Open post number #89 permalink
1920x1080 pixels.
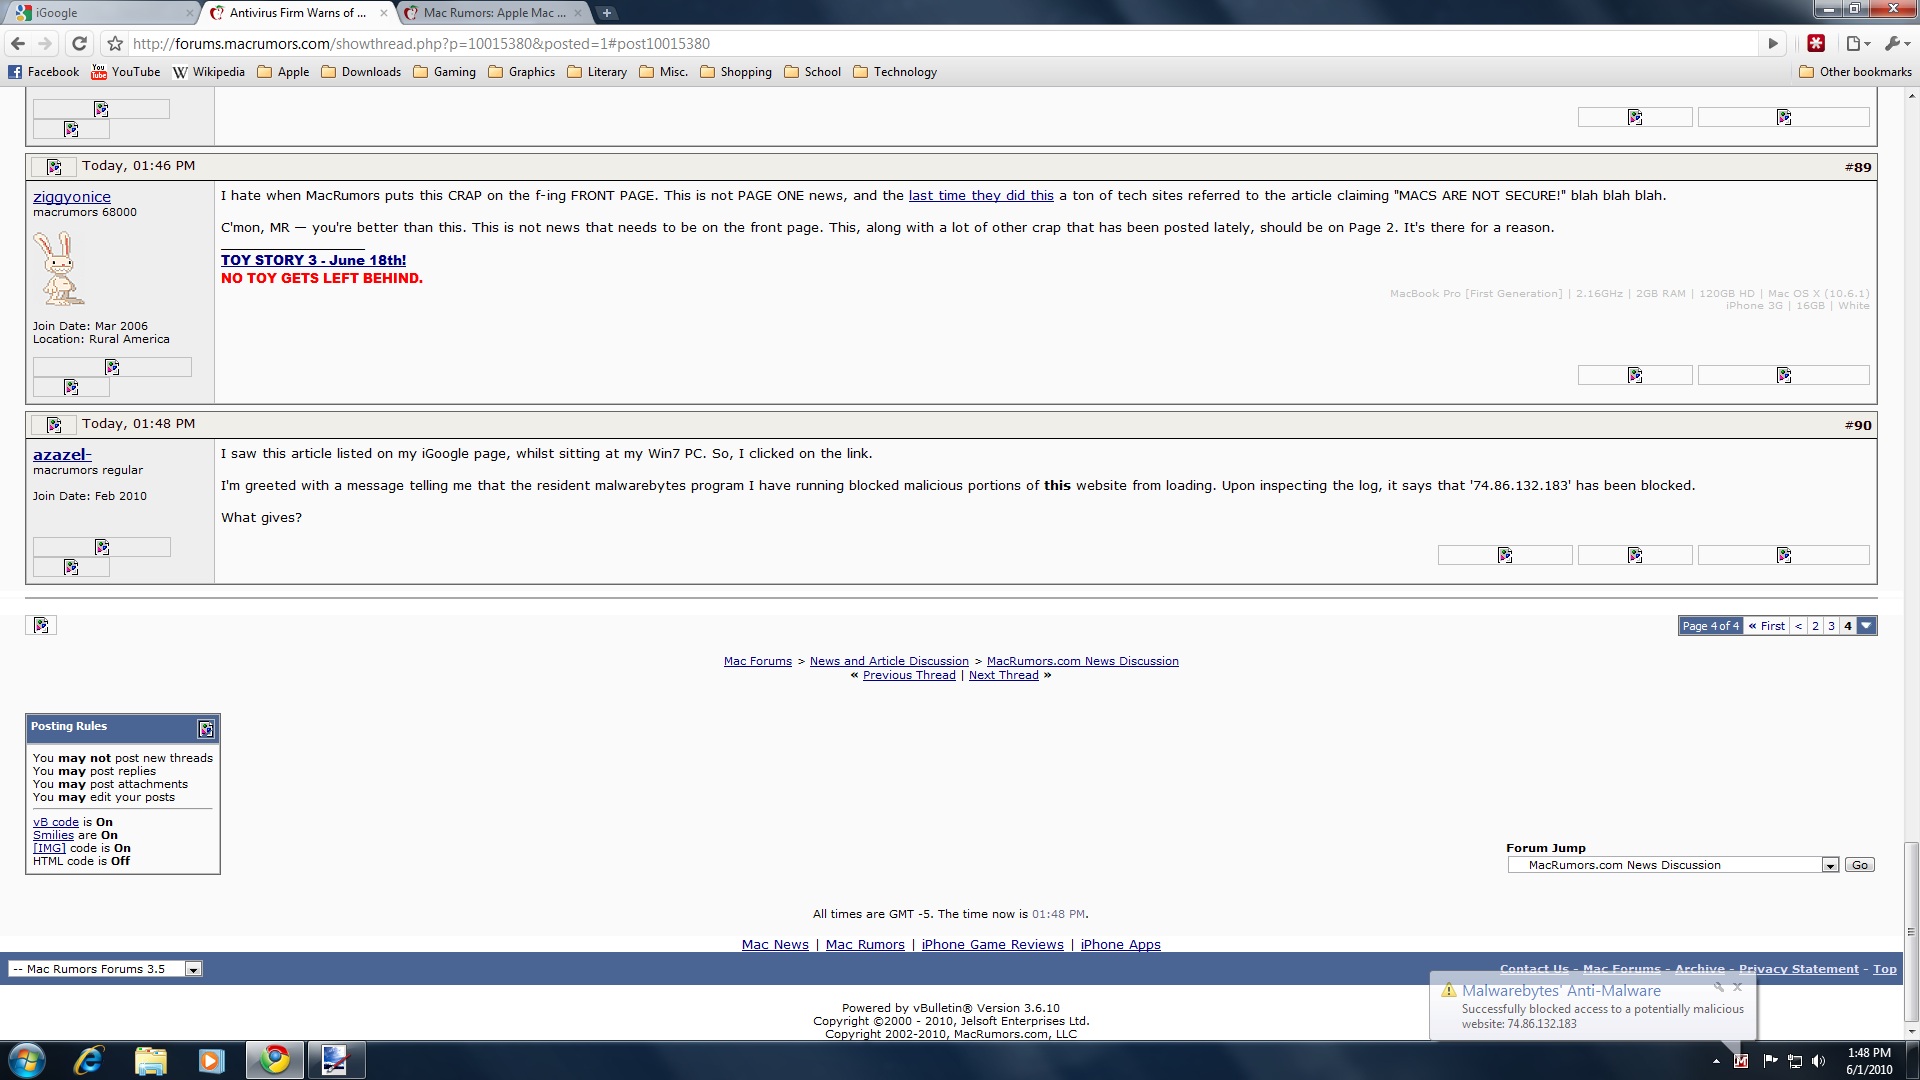point(1861,167)
